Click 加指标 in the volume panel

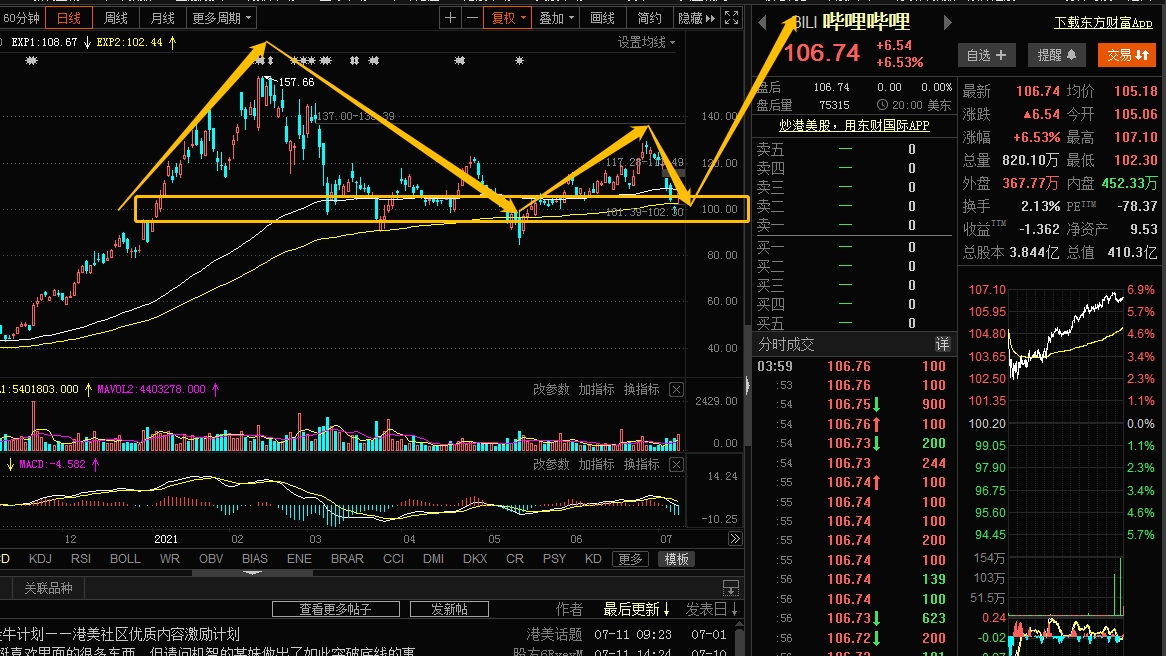click(596, 389)
